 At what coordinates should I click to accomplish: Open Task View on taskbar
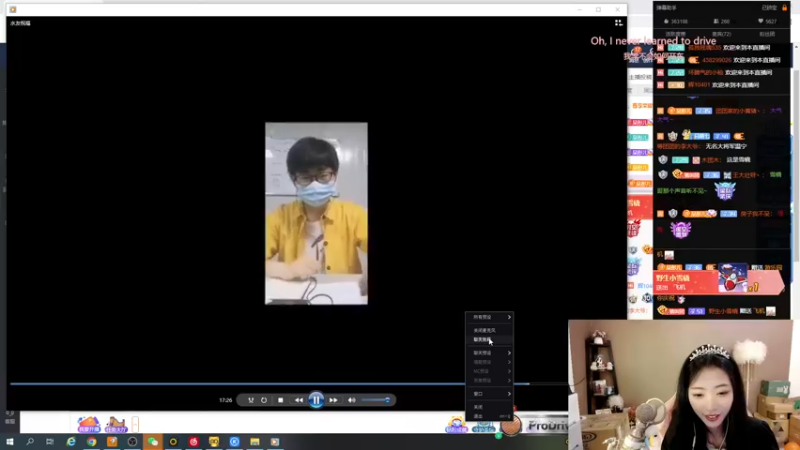(x=49, y=442)
